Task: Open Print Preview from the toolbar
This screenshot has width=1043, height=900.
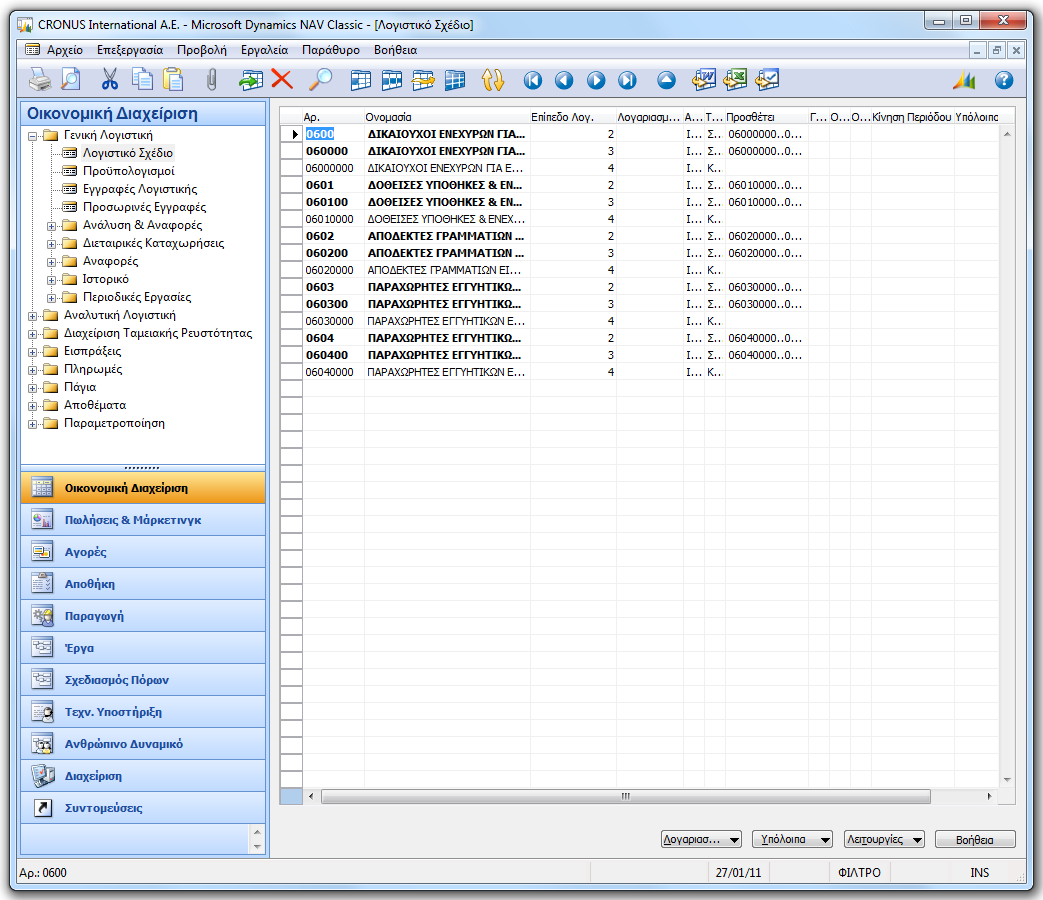Action: [x=71, y=80]
